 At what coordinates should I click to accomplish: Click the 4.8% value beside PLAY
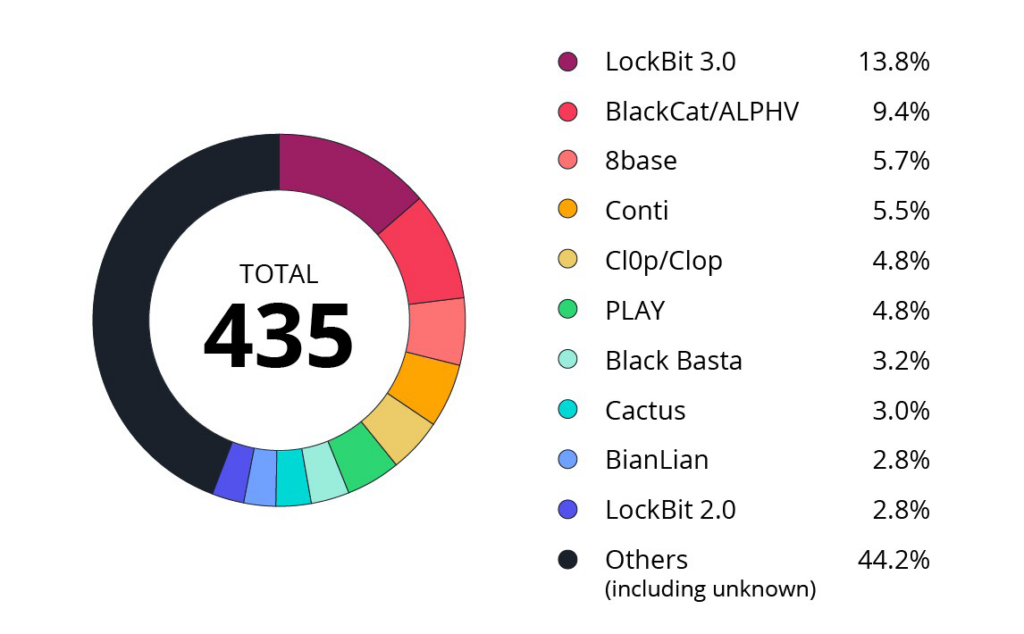pyautogui.click(x=901, y=310)
